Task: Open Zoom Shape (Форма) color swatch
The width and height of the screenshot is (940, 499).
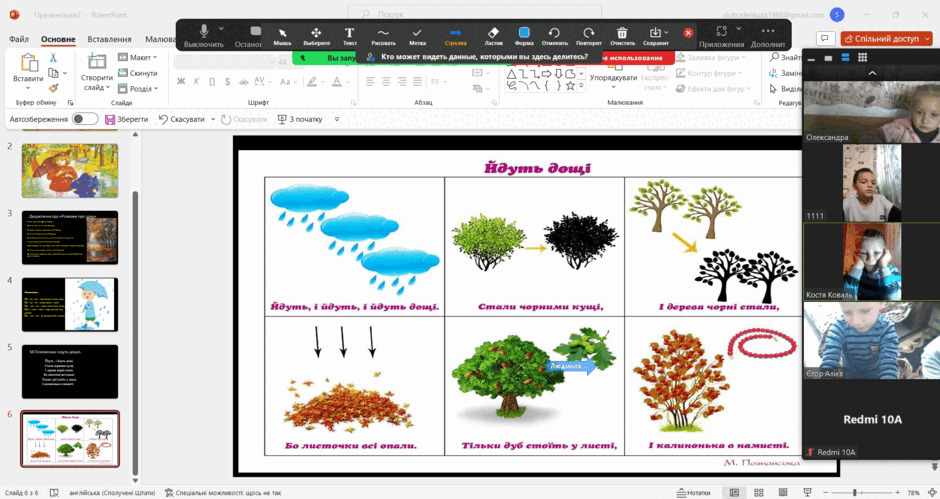Action: coord(524,32)
